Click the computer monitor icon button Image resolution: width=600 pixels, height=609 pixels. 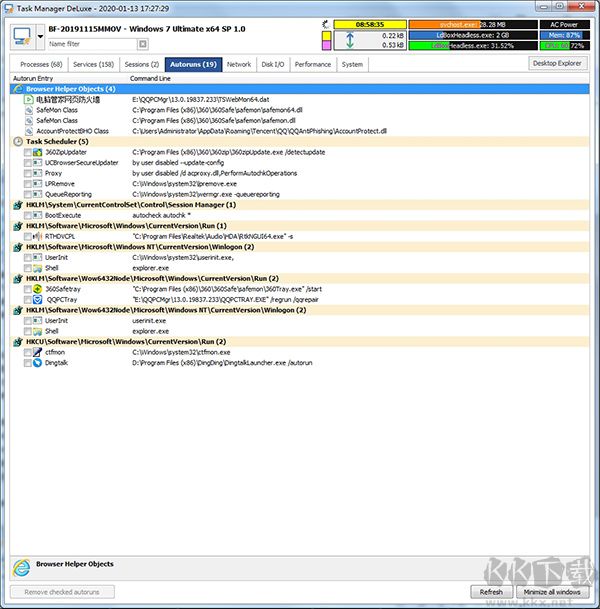tap(23, 37)
